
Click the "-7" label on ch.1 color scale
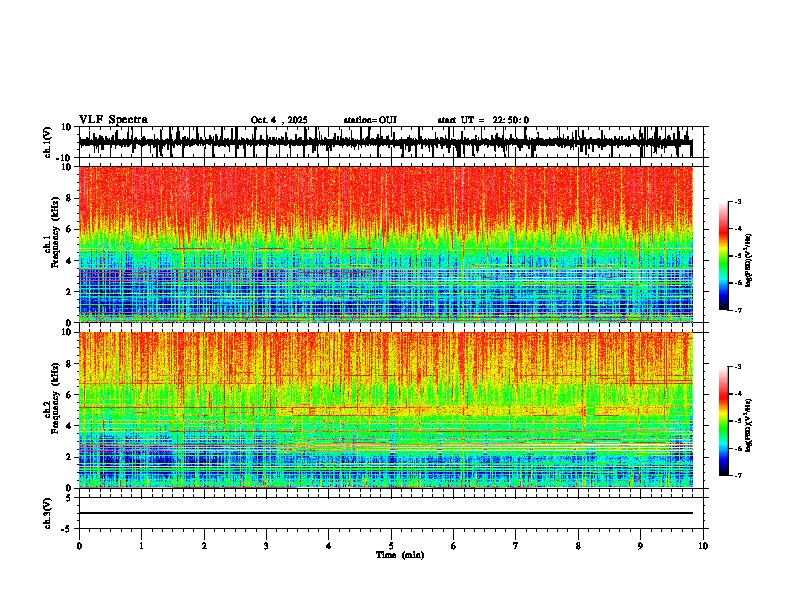point(738,310)
